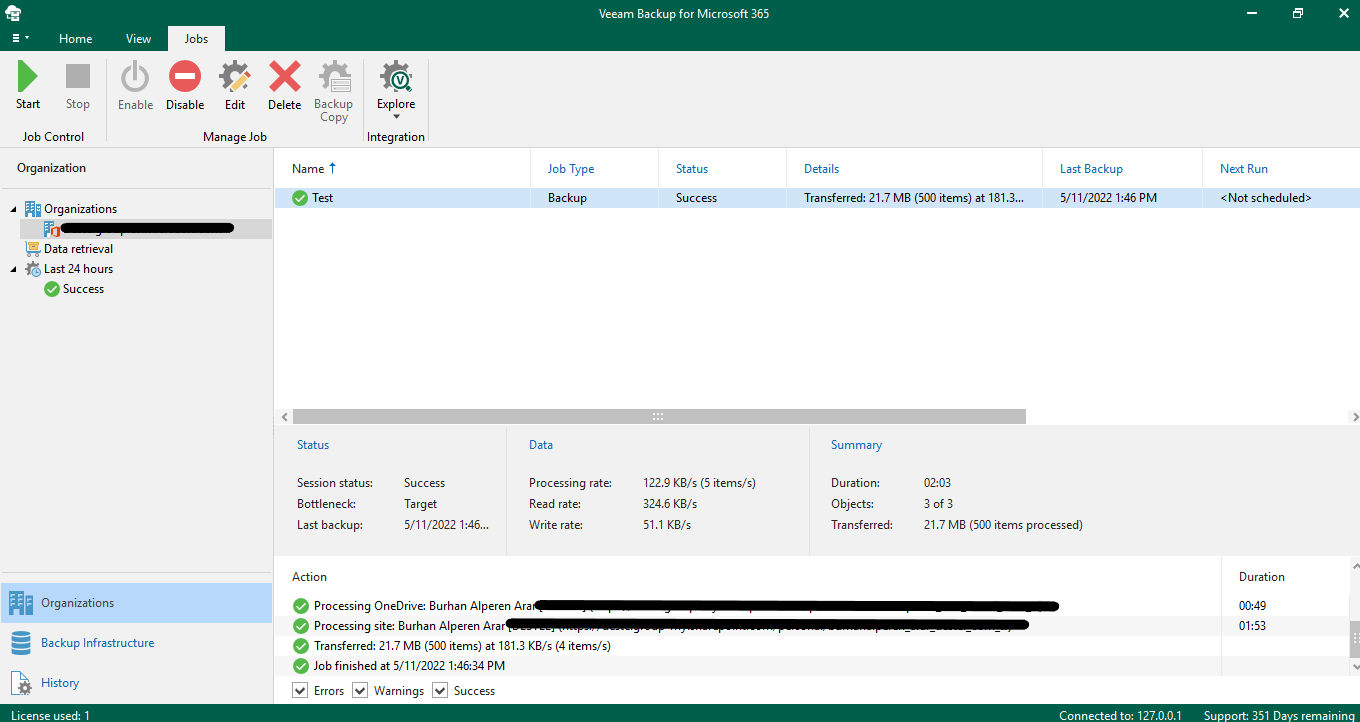Click License used status bar entry
This screenshot has height=722, width=1360.
pyautogui.click(x=50, y=715)
